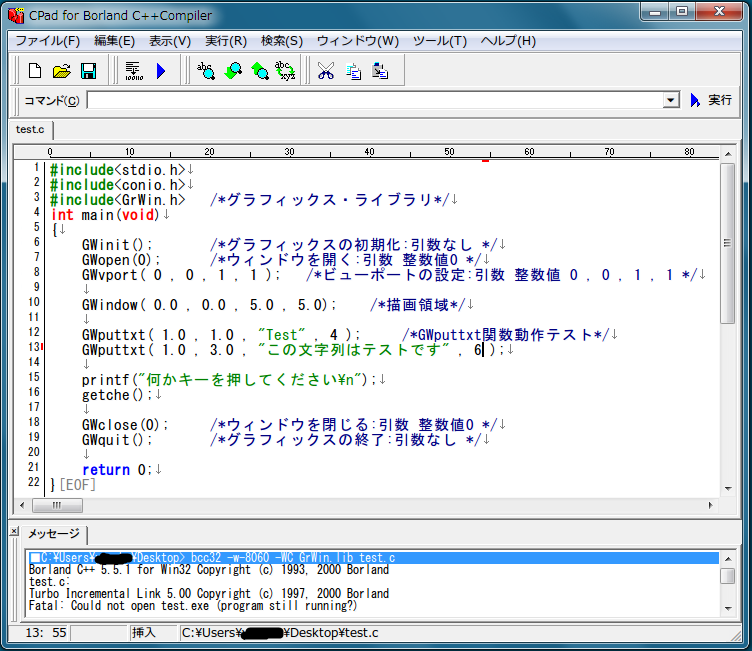
Task: Open the ファイル(F) menu
Action: tap(47, 41)
